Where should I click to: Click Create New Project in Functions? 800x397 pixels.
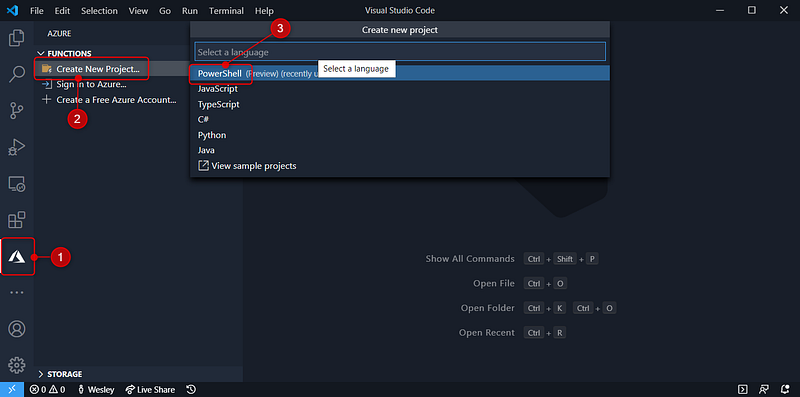tap(98, 69)
